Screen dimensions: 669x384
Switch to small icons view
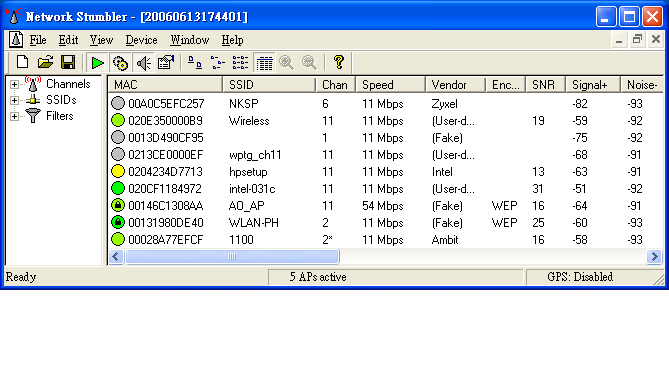(218, 63)
